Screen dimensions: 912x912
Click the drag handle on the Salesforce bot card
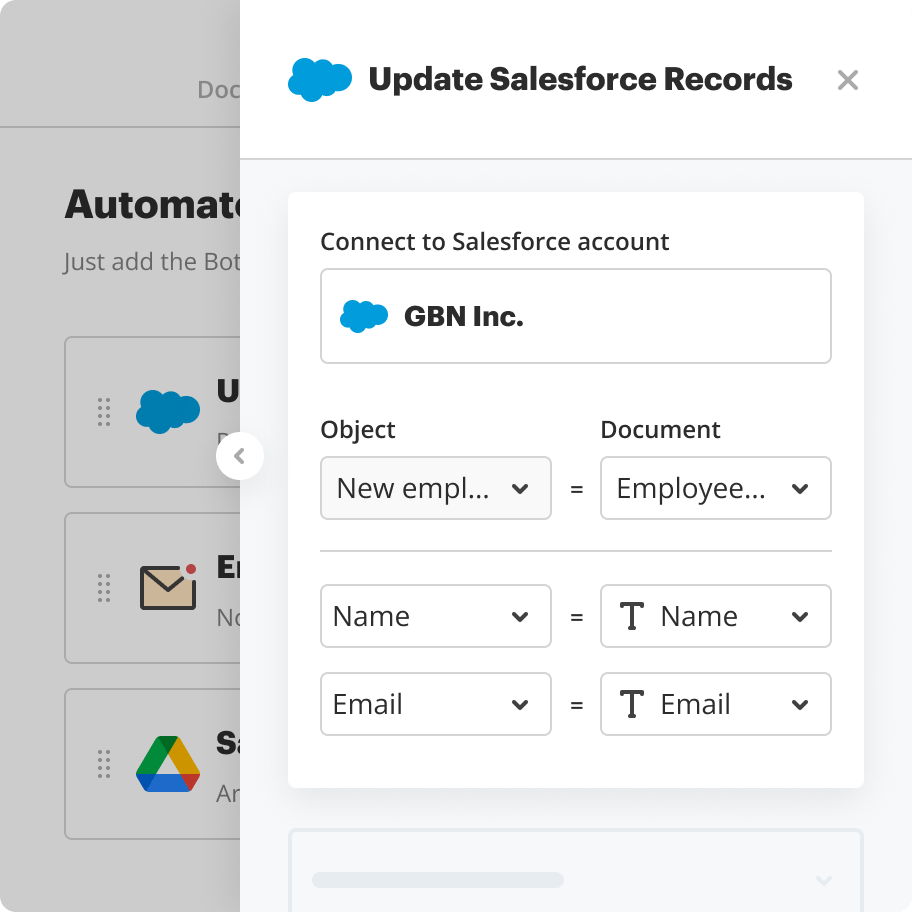click(104, 412)
